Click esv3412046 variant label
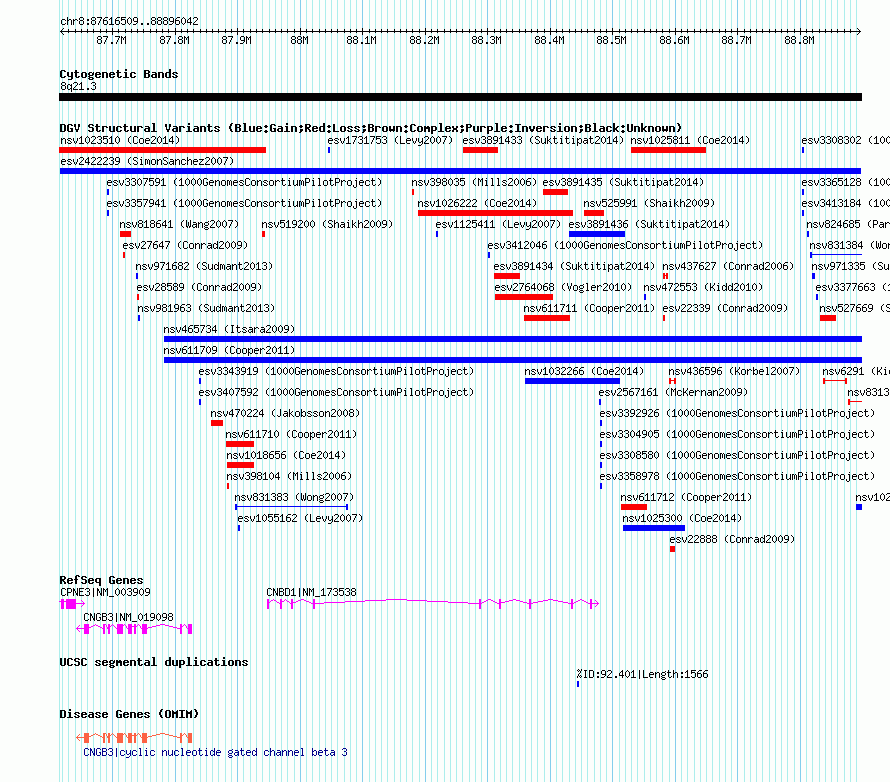The width and height of the screenshot is (890, 782). [625, 245]
